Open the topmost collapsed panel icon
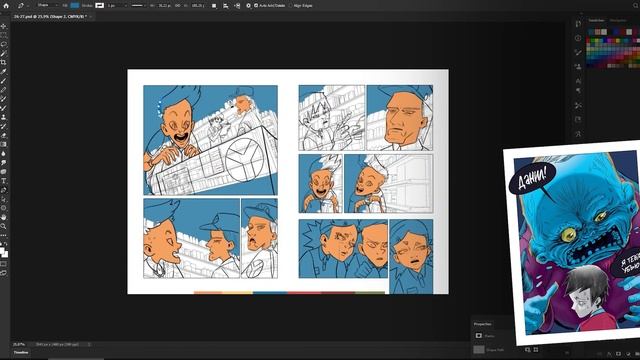 click(578, 24)
